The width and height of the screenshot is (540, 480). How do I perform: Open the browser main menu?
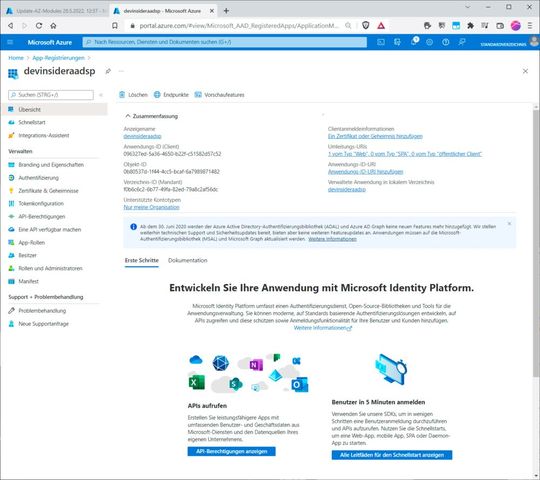pos(530,25)
